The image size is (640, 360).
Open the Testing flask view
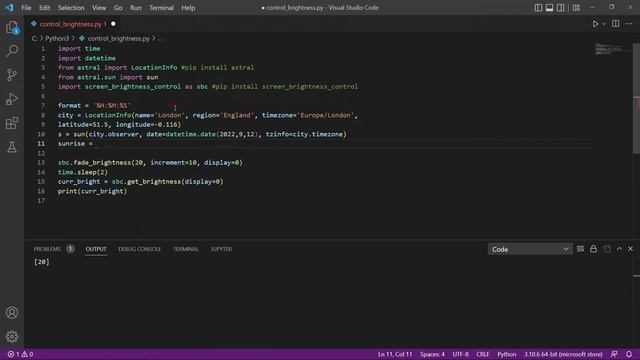click(12, 147)
